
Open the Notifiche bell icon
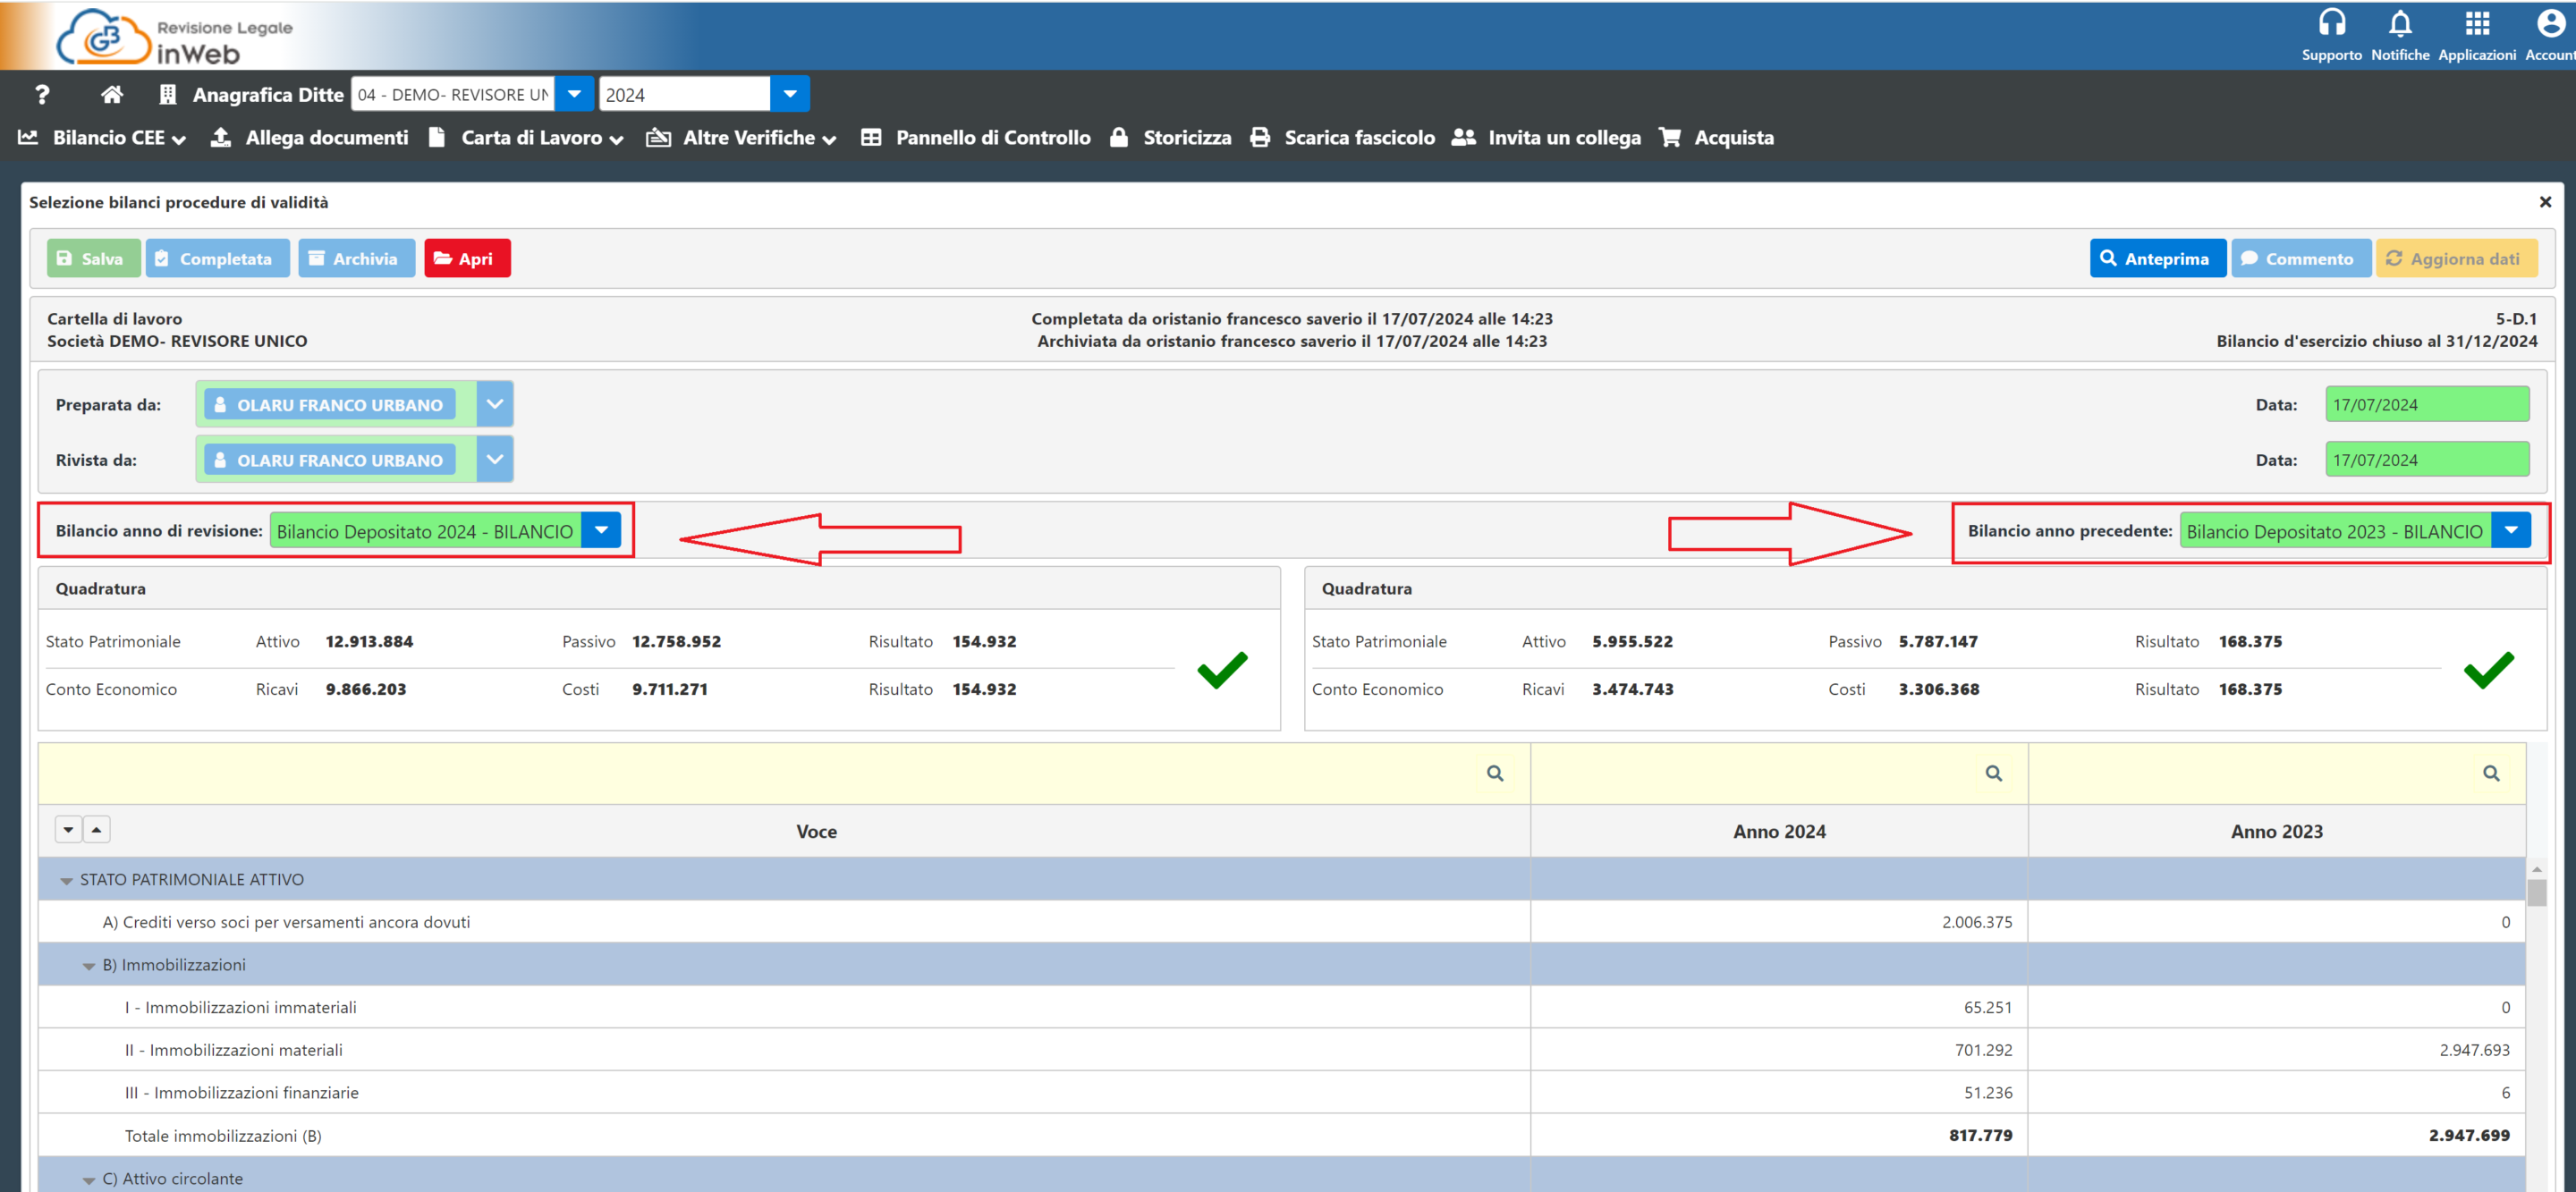point(2400,25)
